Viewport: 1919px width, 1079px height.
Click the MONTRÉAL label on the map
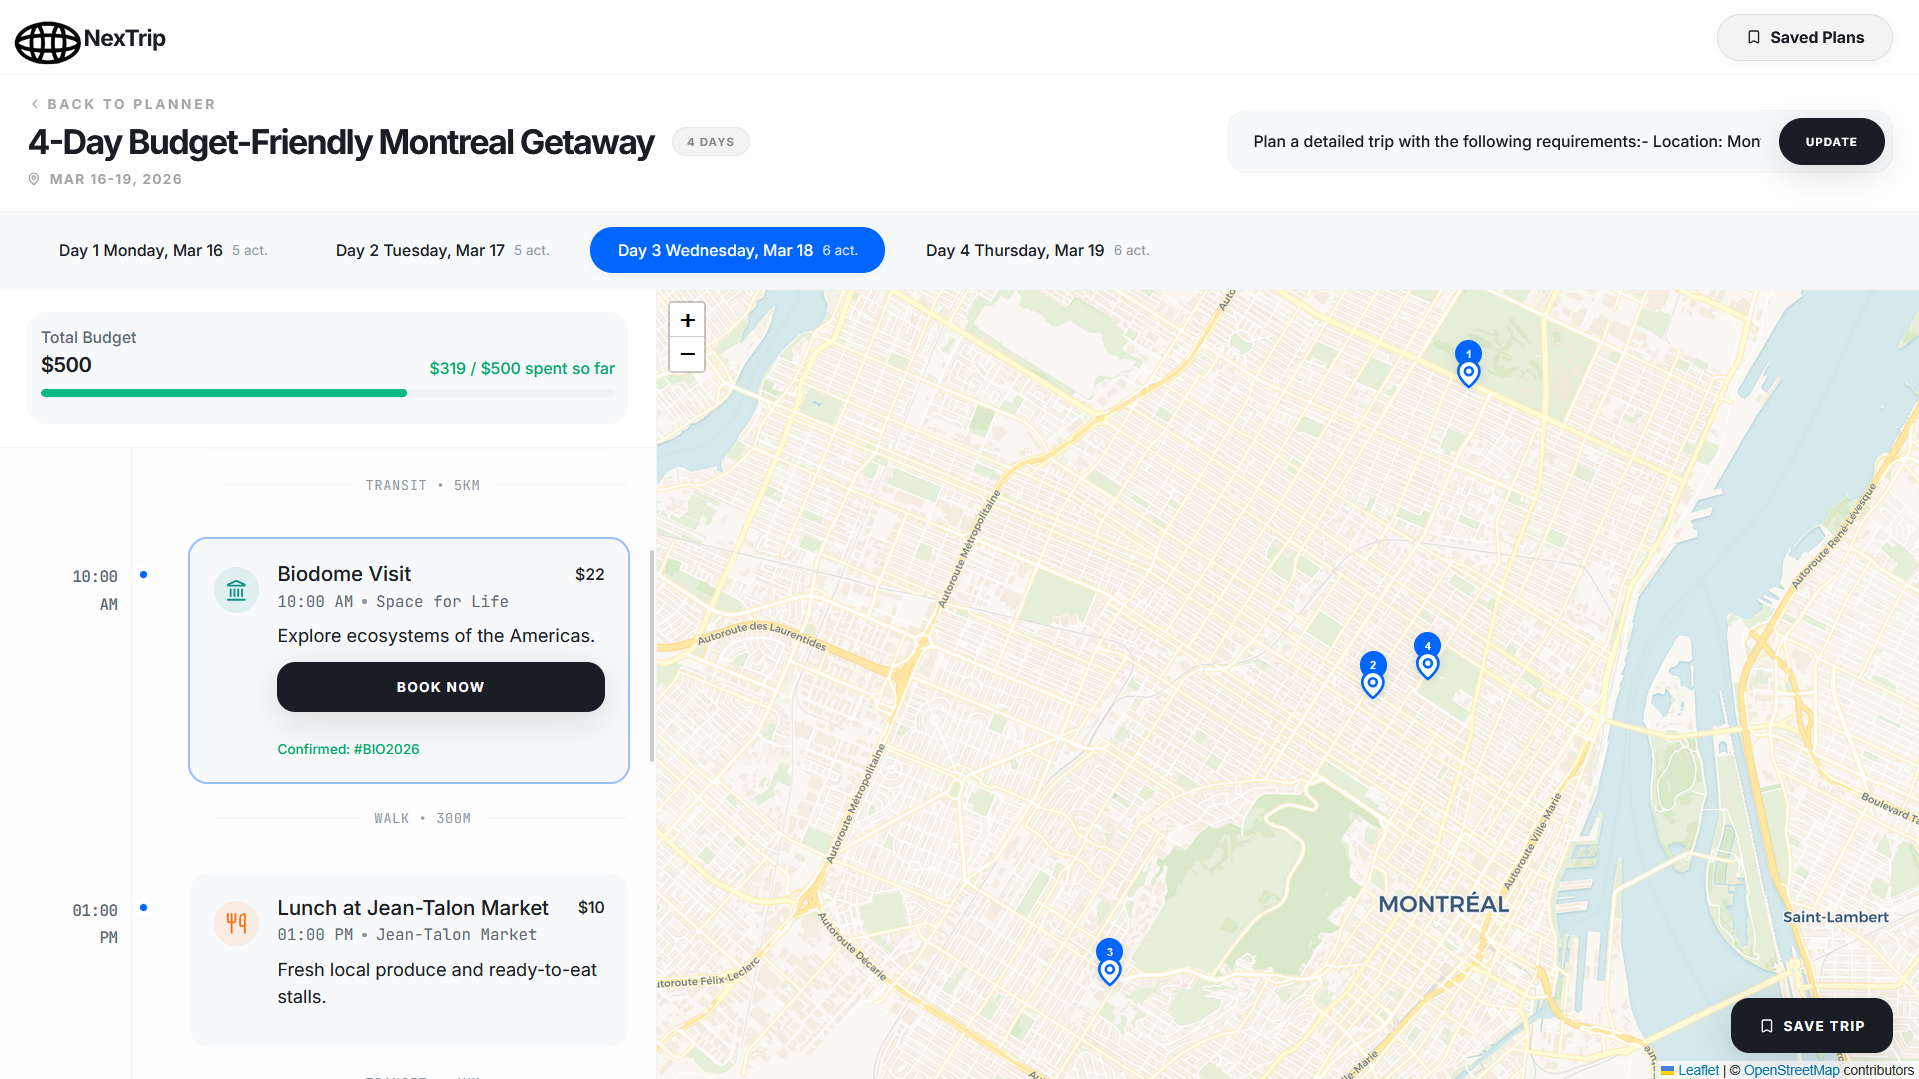[x=1443, y=904]
